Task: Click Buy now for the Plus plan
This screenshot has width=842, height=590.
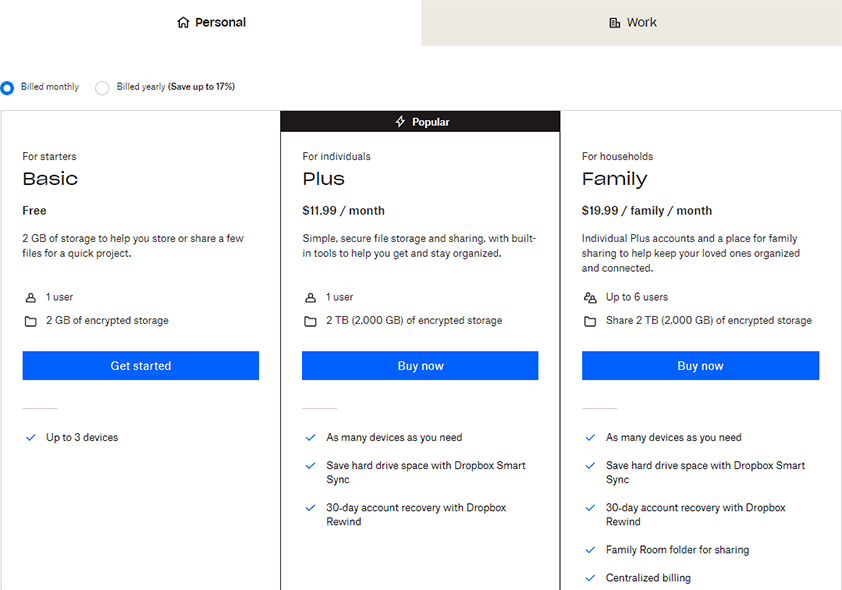Action: coord(420,366)
